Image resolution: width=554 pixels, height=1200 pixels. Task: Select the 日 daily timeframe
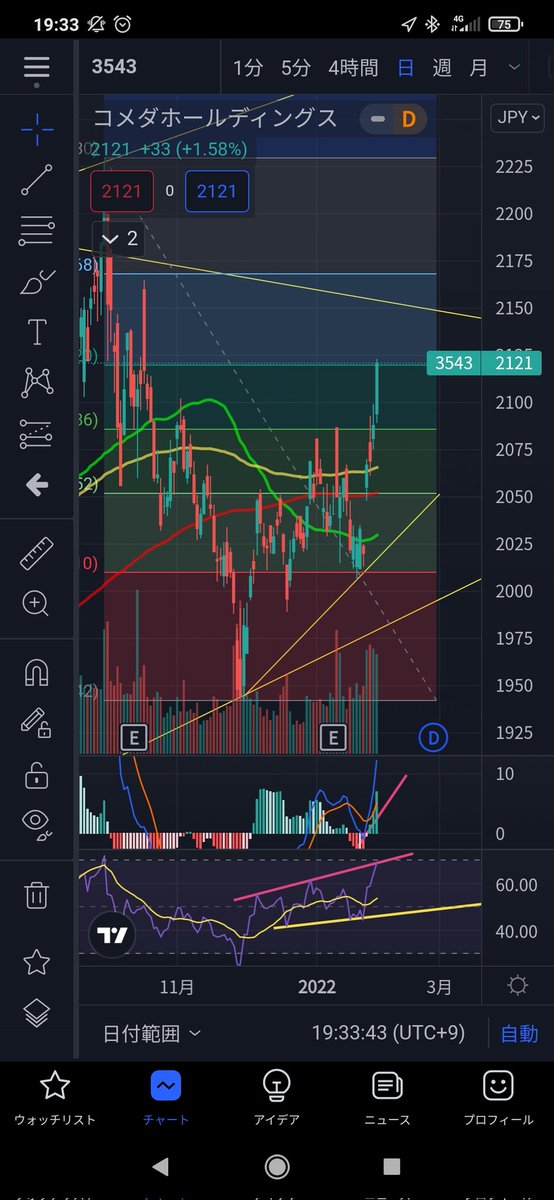405,68
